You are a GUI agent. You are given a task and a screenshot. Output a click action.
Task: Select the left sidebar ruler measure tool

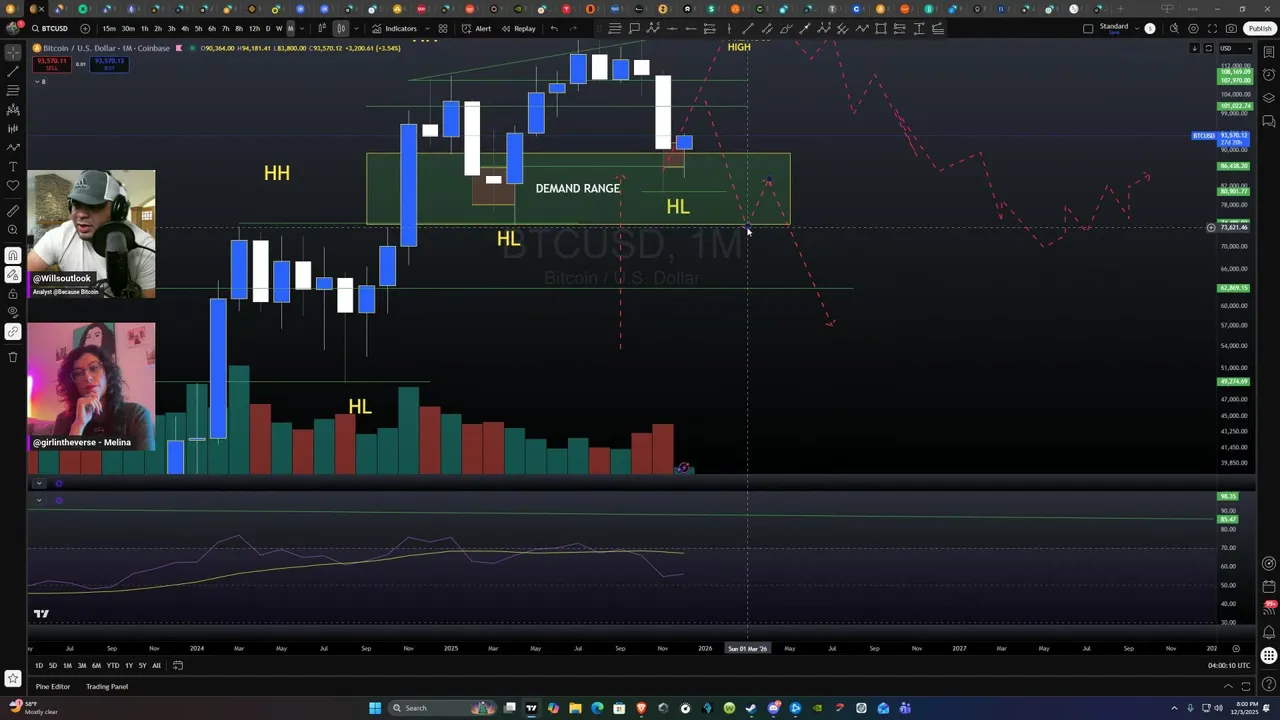click(13, 211)
